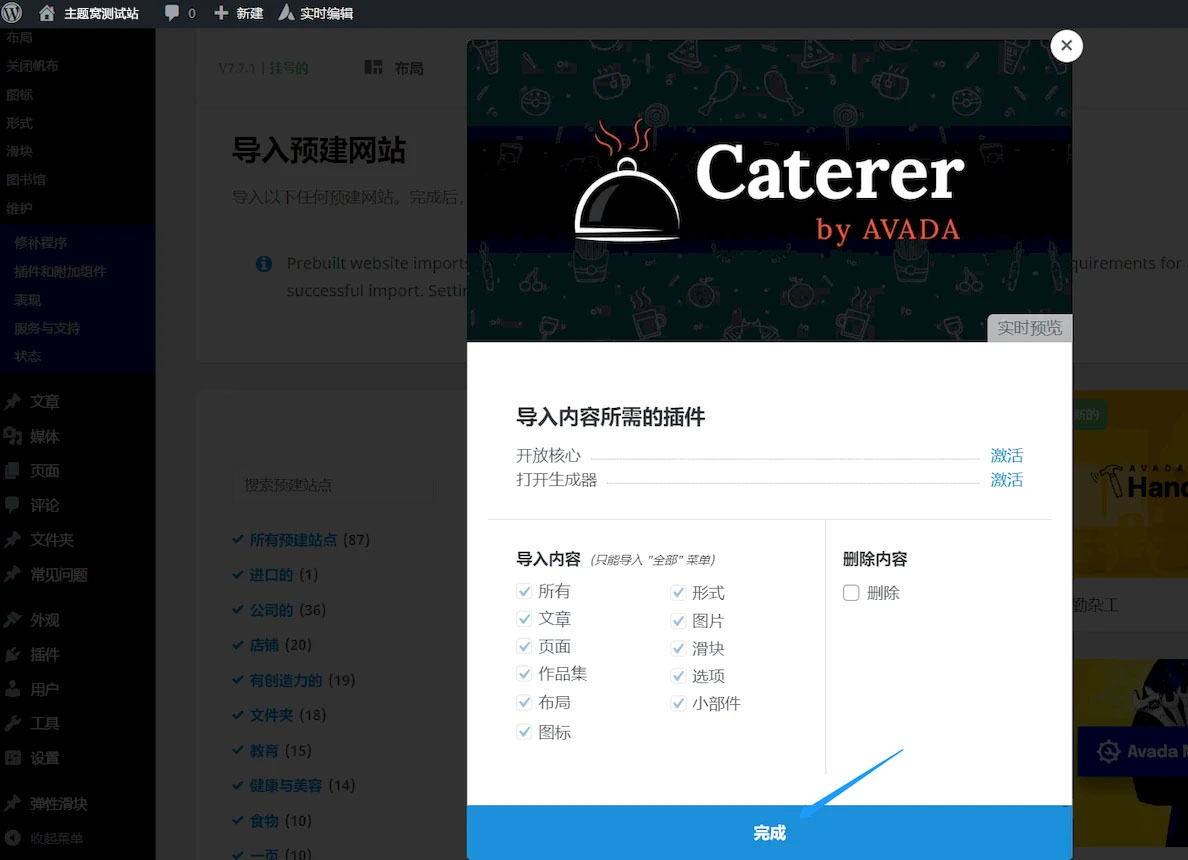Click the brush icon for 外观
Image resolution: width=1188 pixels, height=860 pixels.
tap(13, 620)
